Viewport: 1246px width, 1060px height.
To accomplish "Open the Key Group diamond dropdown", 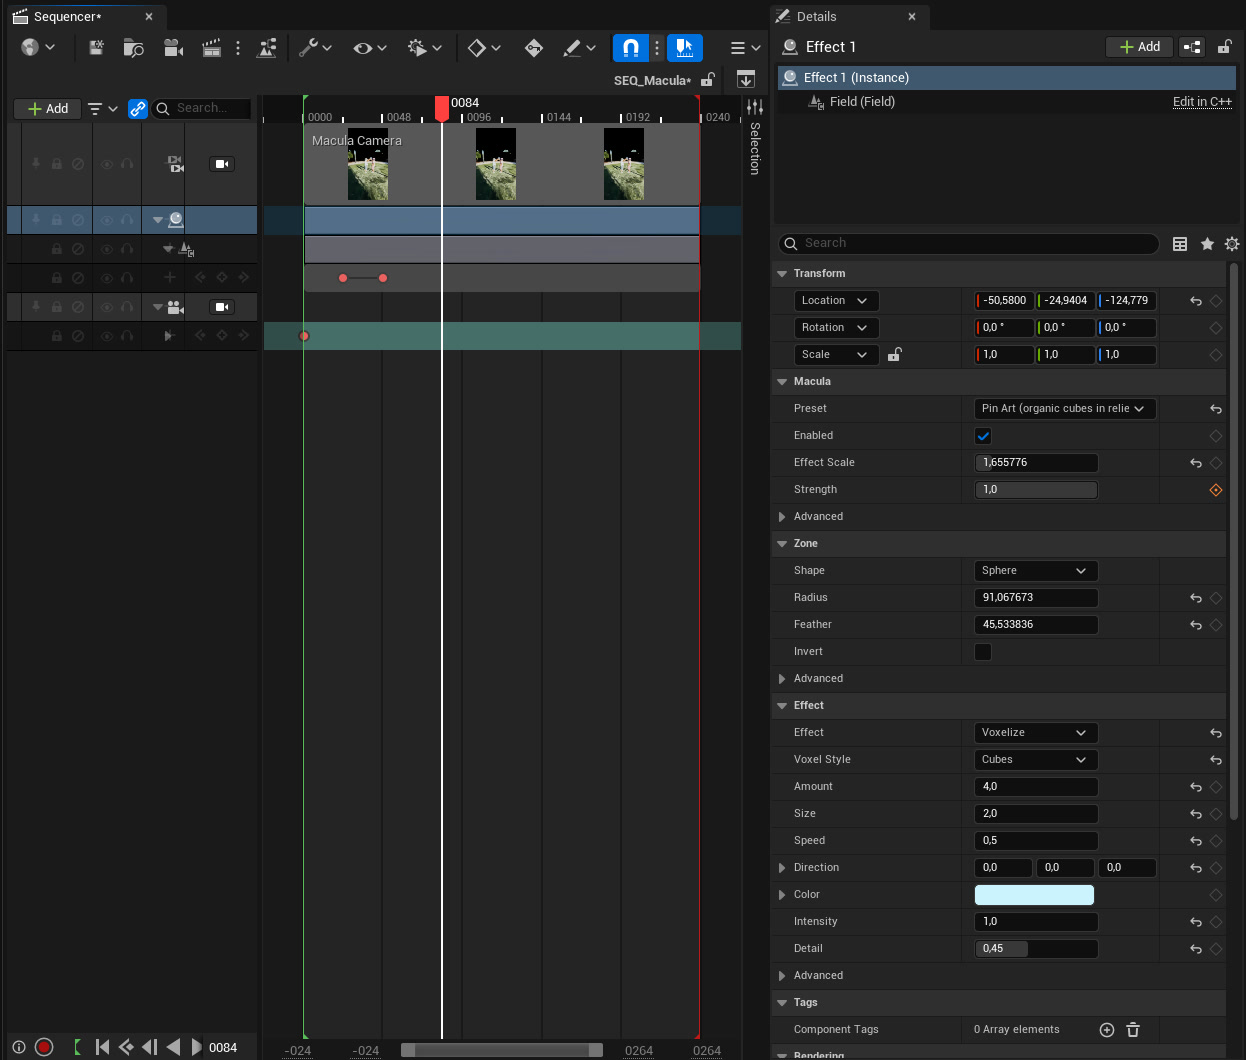I will (484, 47).
